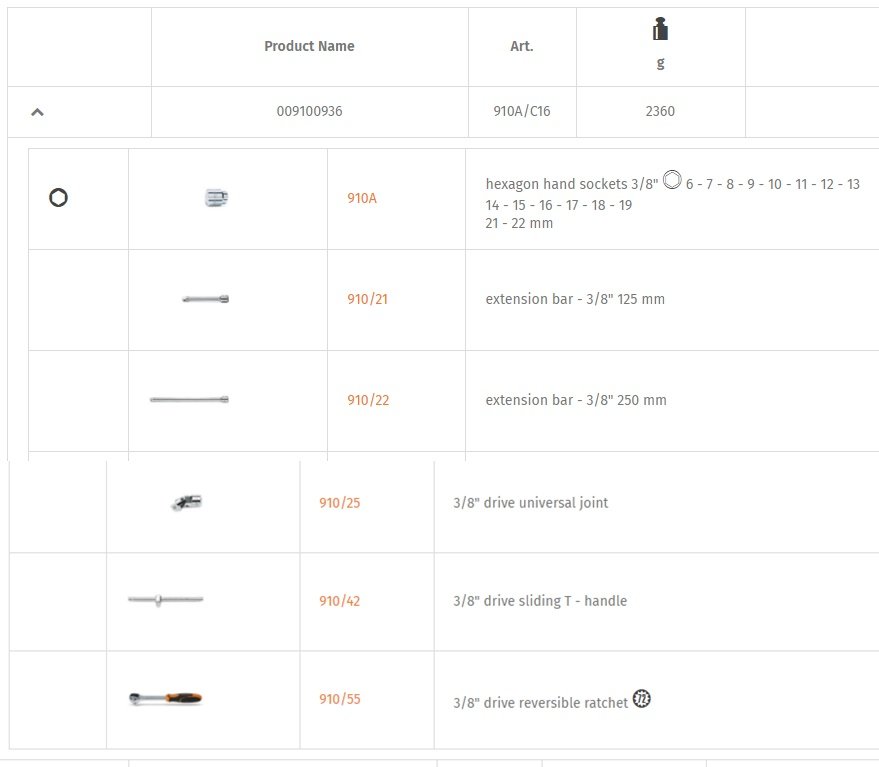This screenshot has height=767, width=879.
Task: Click the Art. column header
Action: (x=522, y=46)
